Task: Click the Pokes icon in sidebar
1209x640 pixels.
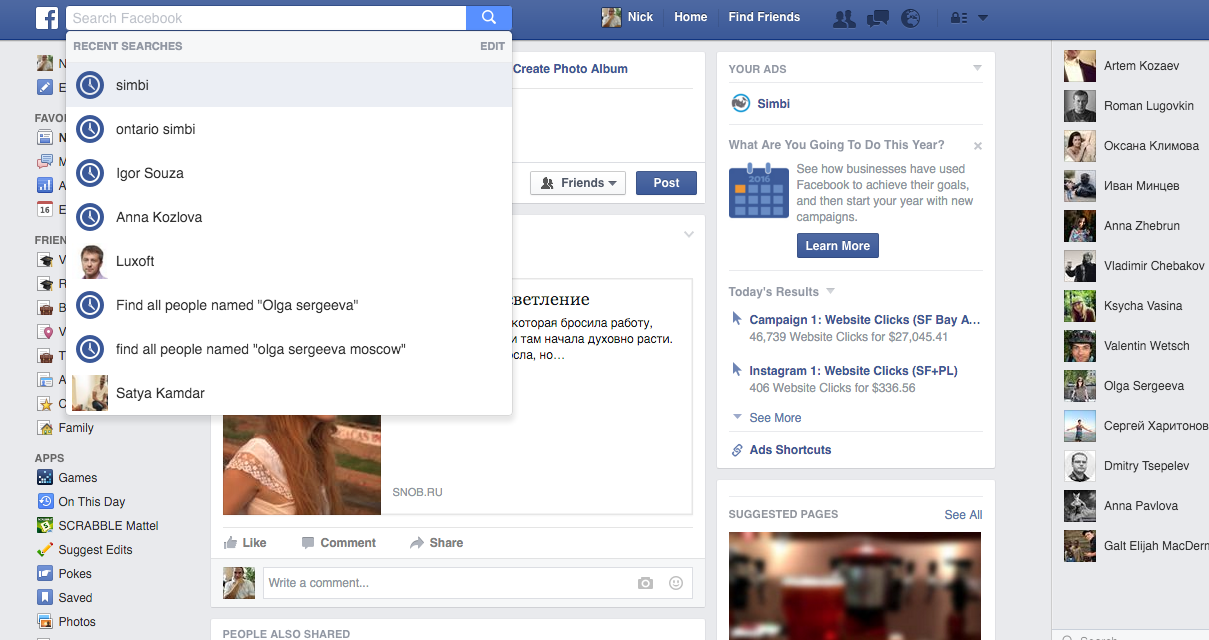Action: point(45,574)
